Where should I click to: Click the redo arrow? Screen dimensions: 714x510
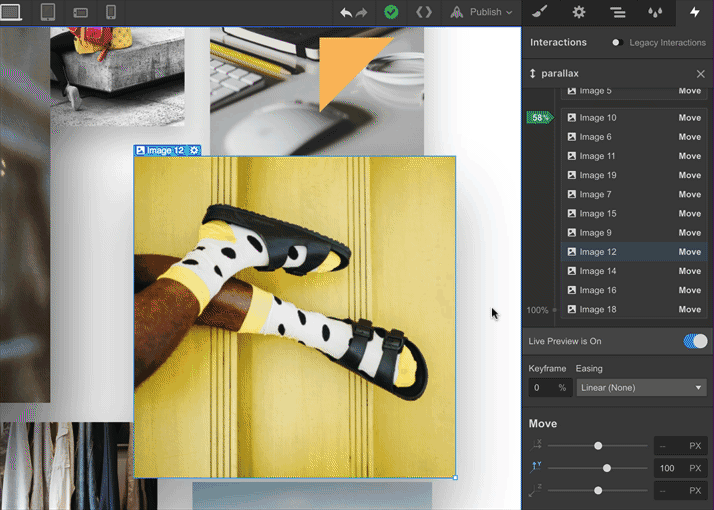[362, 12]
